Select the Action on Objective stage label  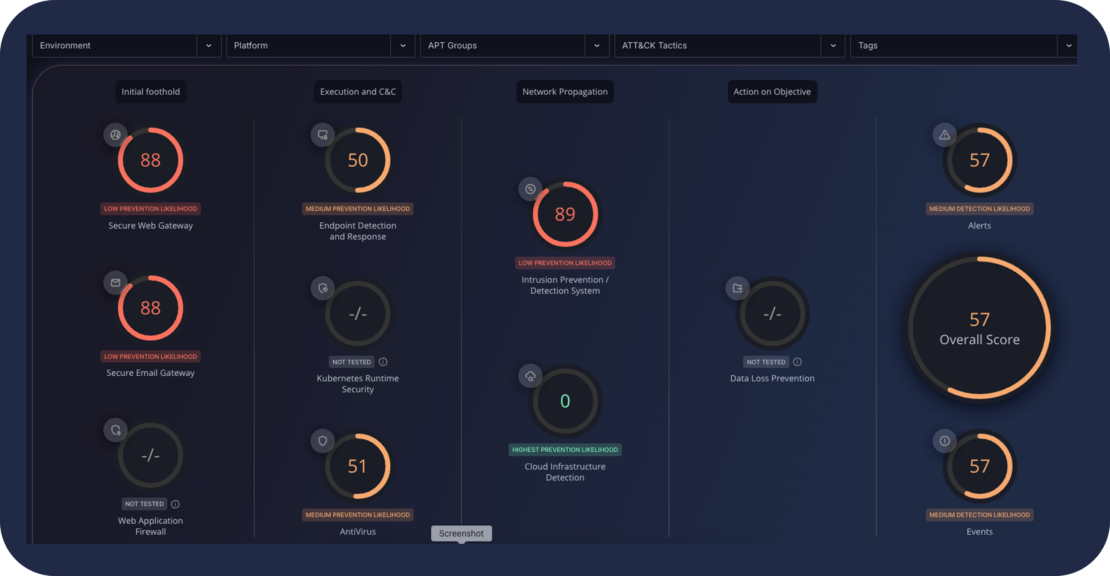(x=772, y=91)
